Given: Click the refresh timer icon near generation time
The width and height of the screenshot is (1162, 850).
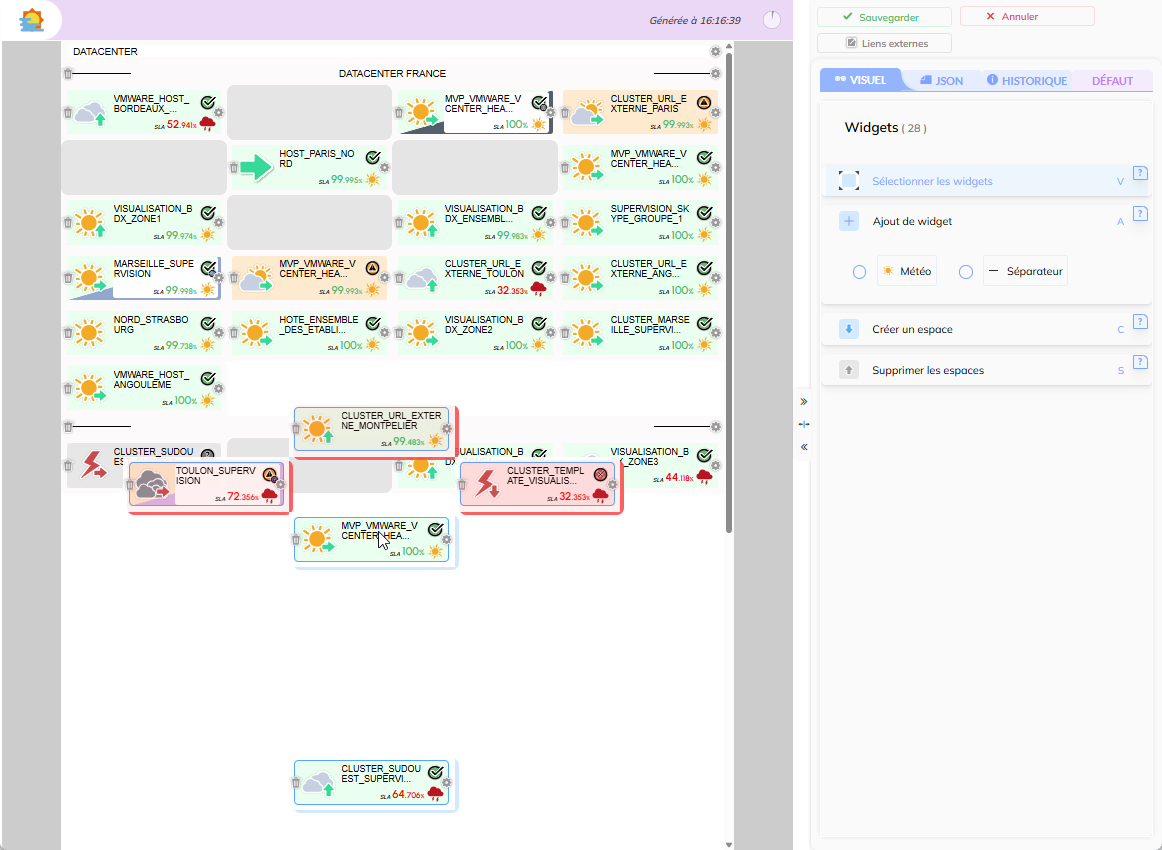Looking at the screenshot, I should coord(772,20).
